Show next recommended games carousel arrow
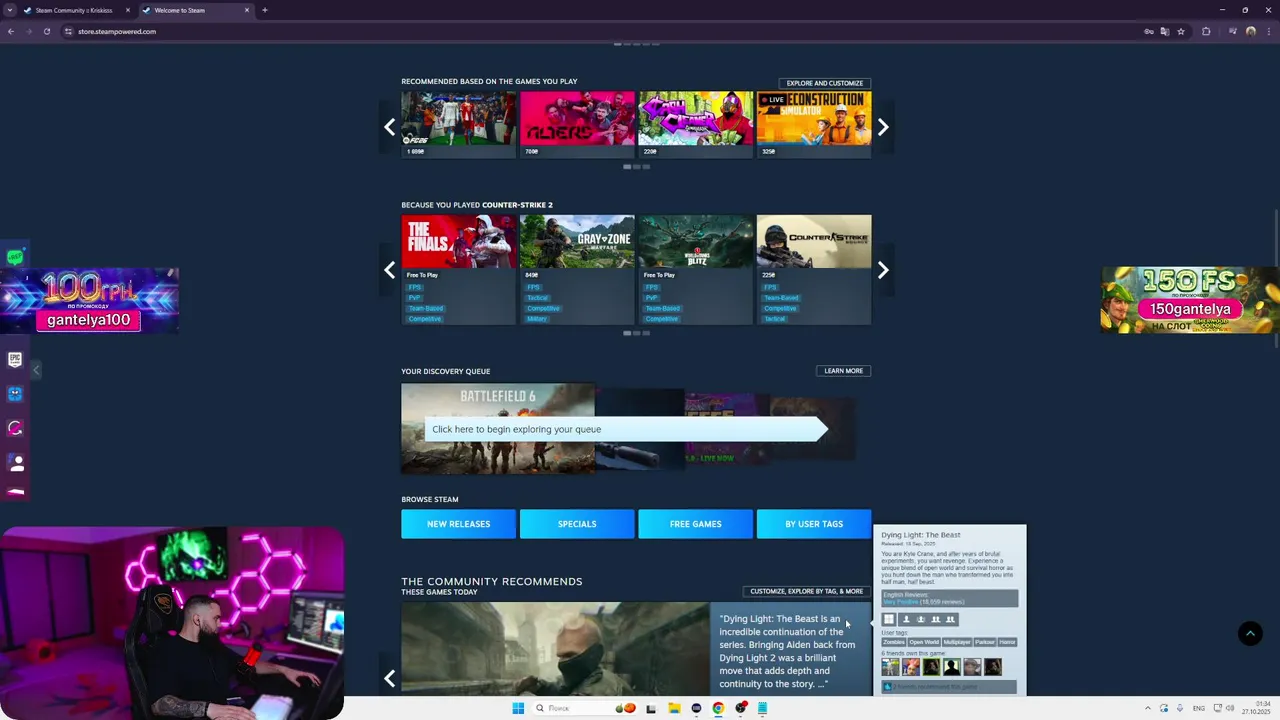The image size is (1280, 720). click(883, 127)
